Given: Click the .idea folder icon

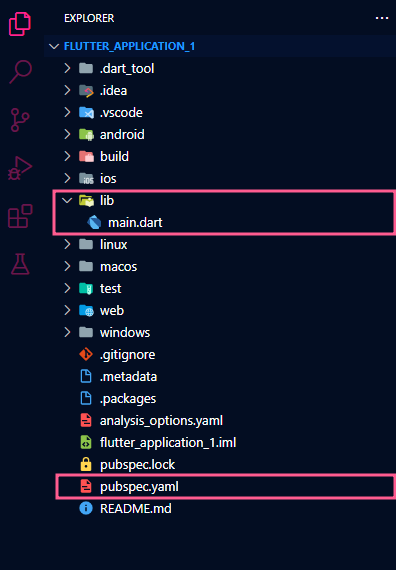Looking at the screenshot, I should (x=86, y=91).
